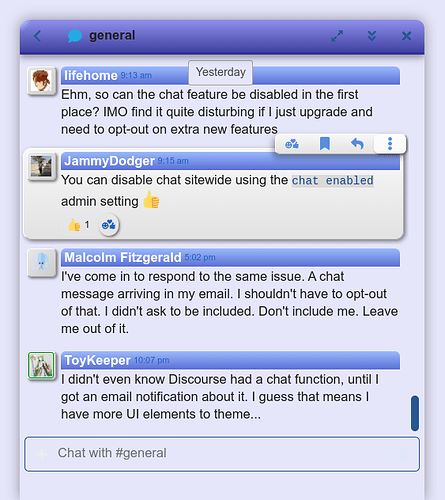Open the plus attachment menu in composer
This screenshot has height=500, width=445.
pos(42,454)
